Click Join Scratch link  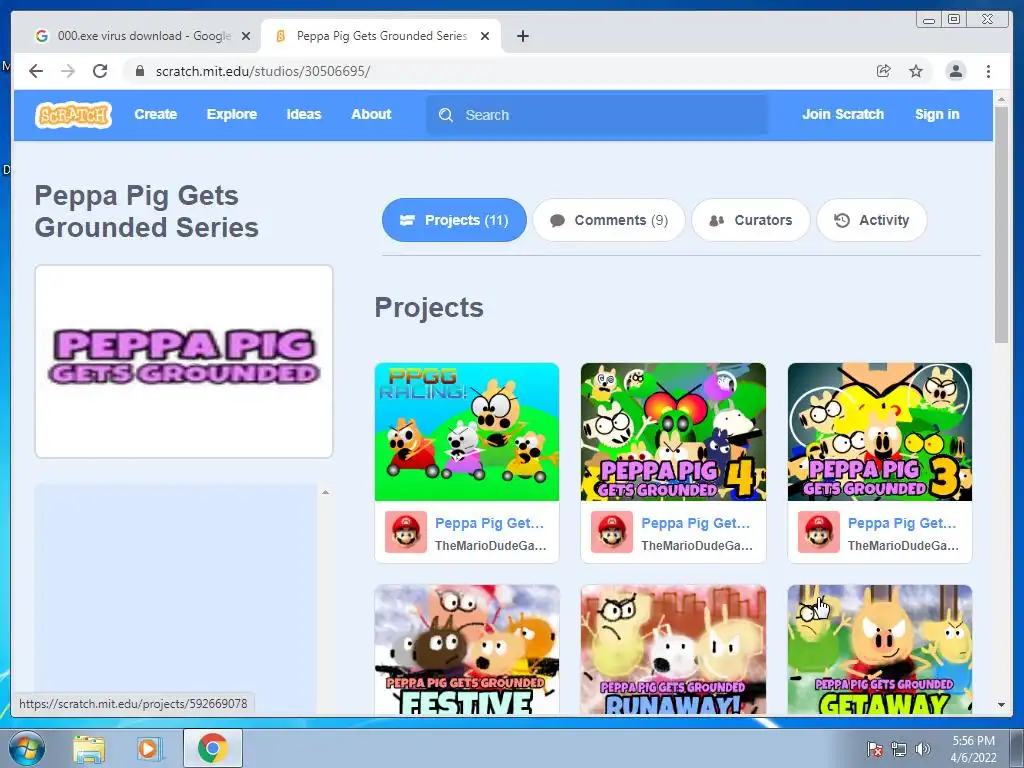tap(842, 114)
